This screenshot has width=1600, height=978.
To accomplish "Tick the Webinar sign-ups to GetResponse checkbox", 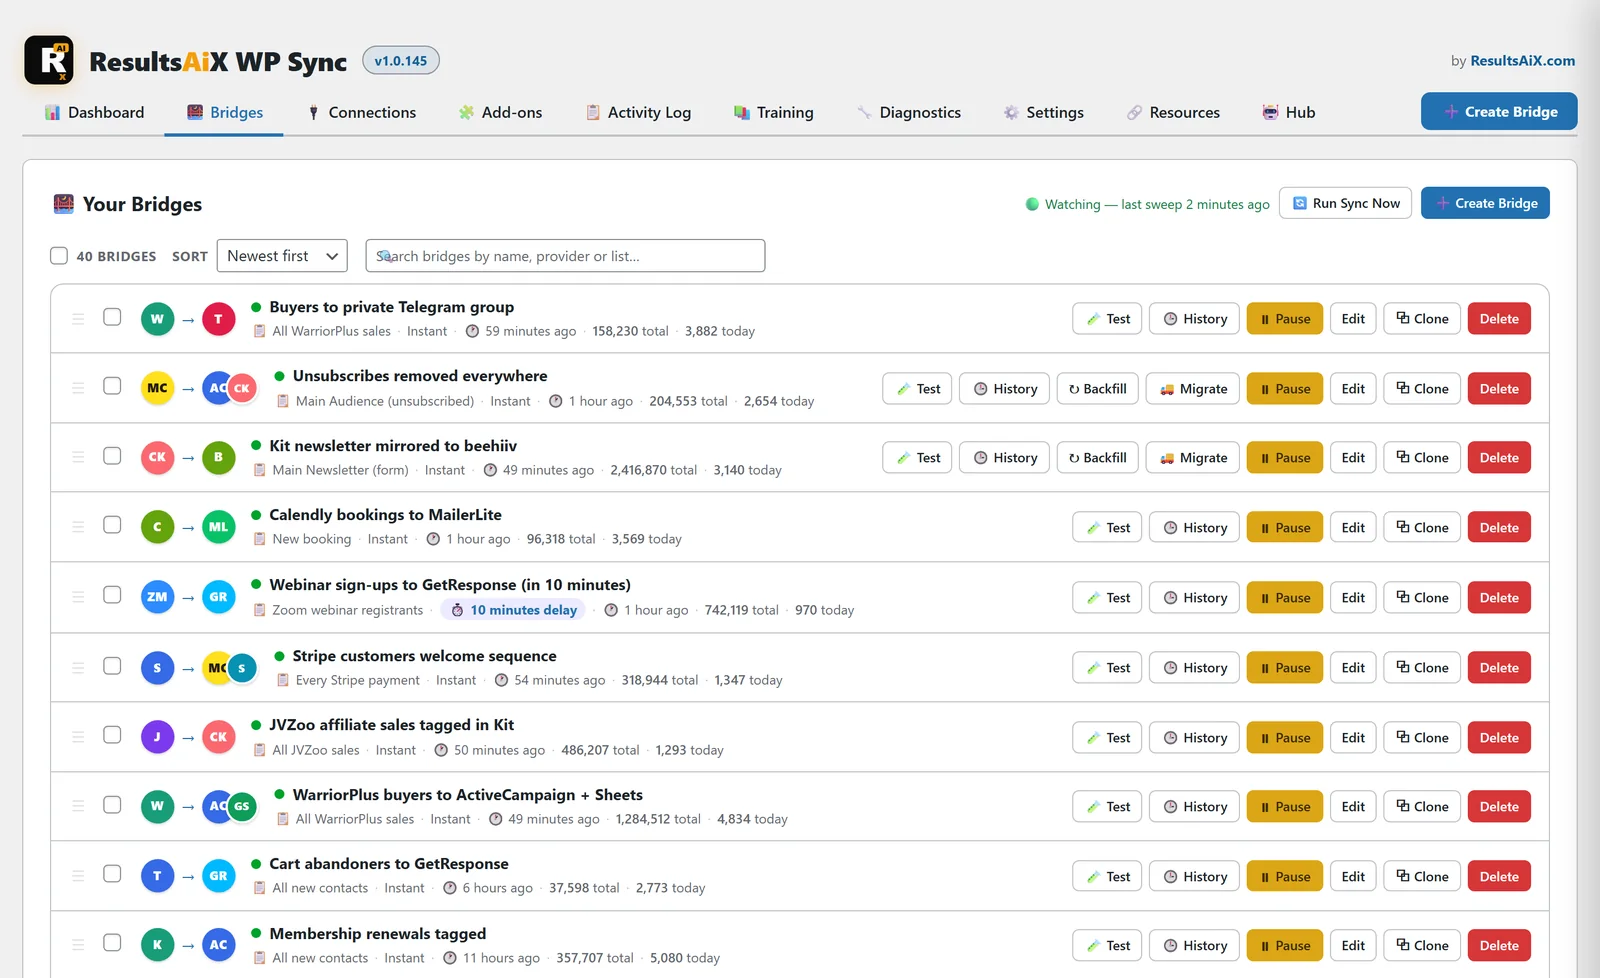I will [112, 595].
